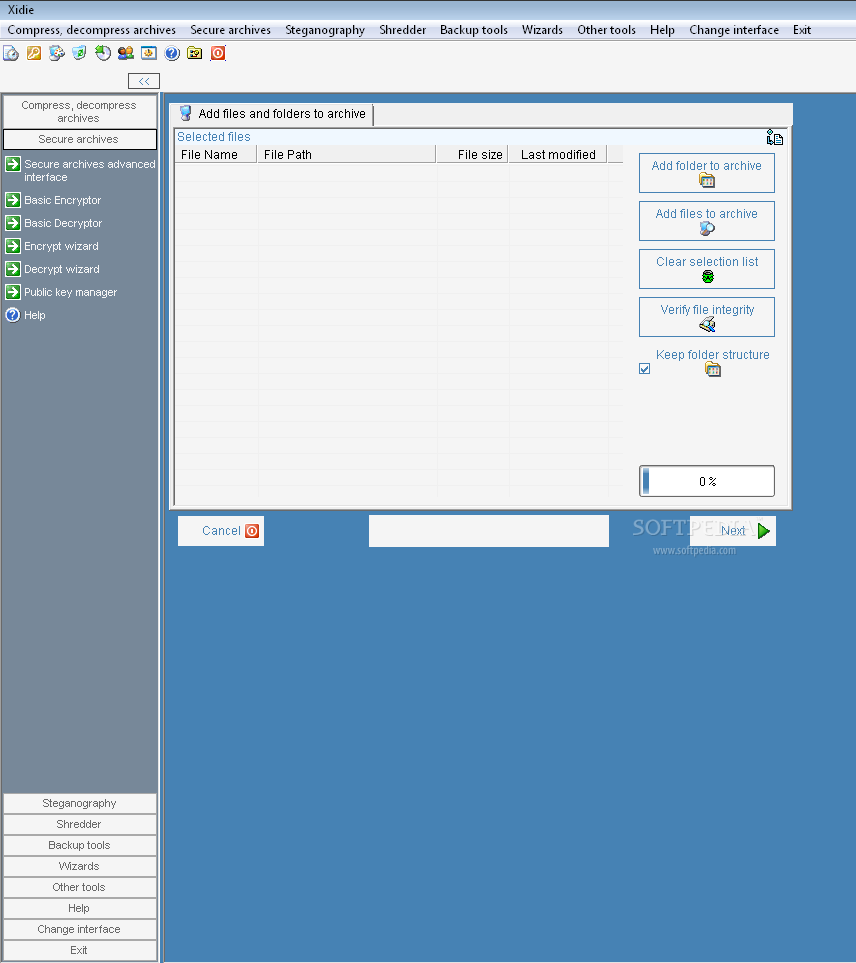Open the Help menu in the menu bar
856x963 pixels.
(662, 30)
